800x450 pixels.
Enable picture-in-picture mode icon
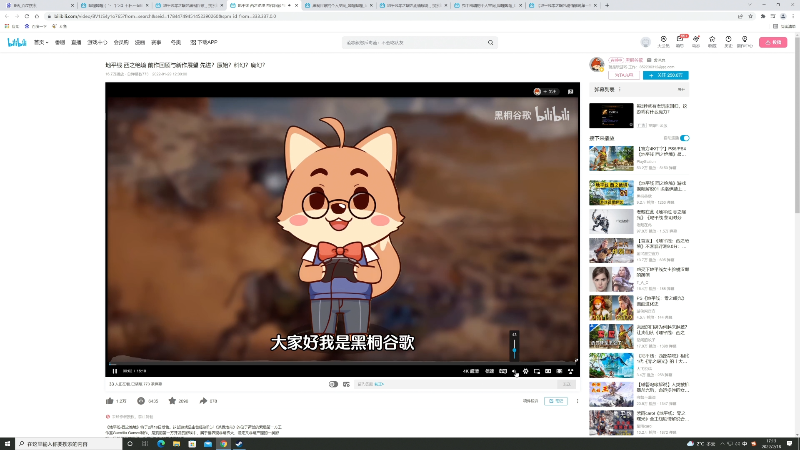537,371
